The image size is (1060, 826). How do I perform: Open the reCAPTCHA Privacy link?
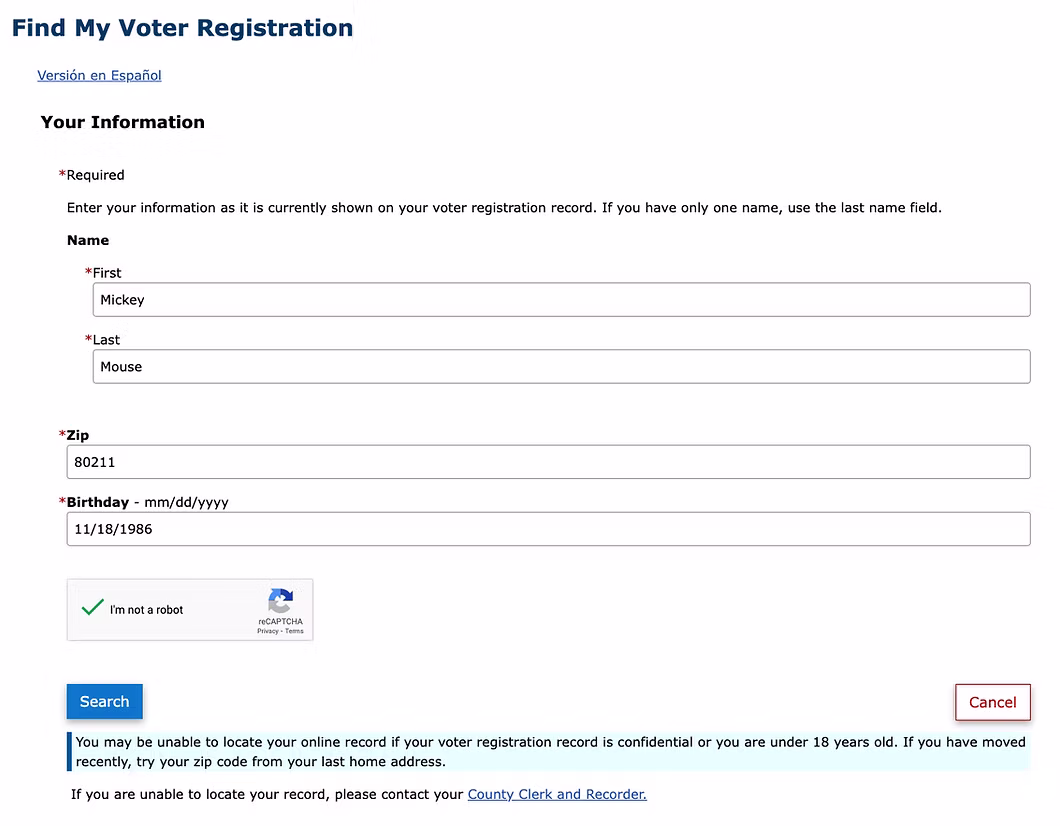click(x=266, y=630)
